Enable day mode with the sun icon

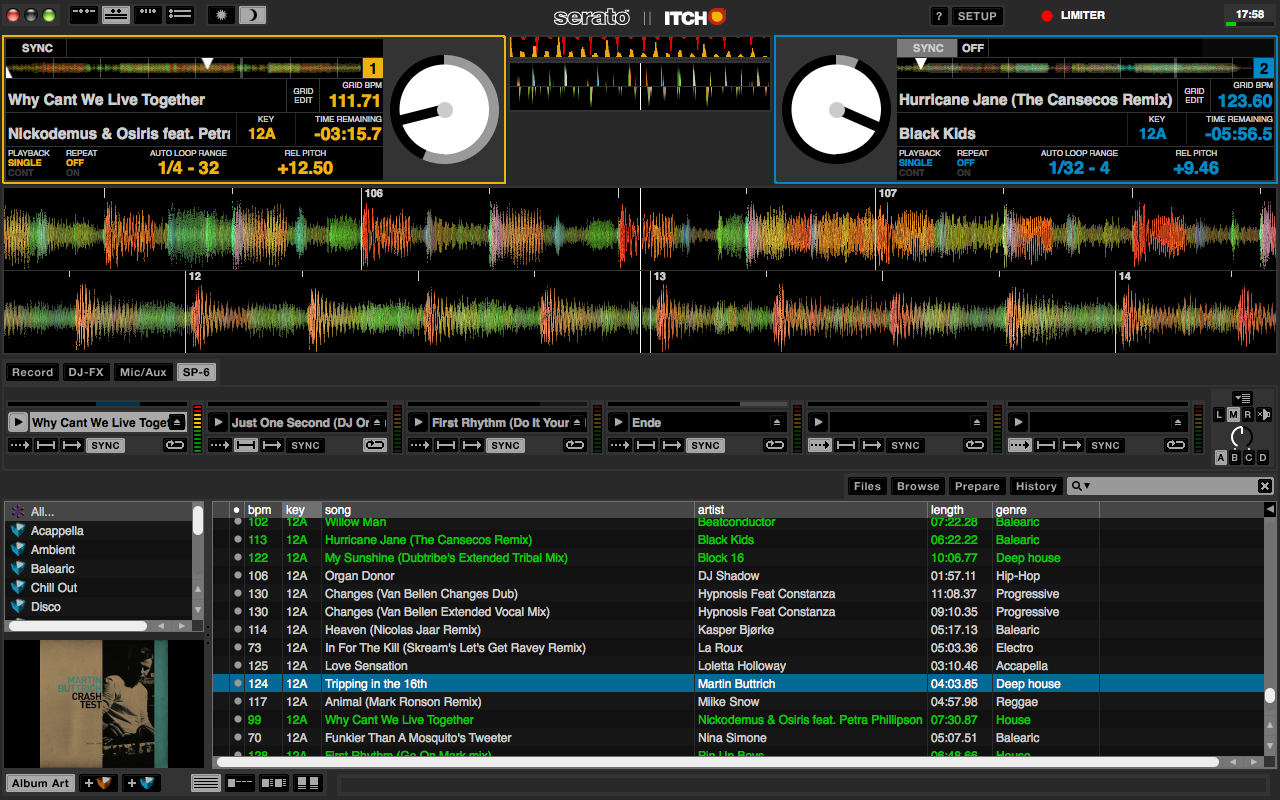click(x=222, y=15)
